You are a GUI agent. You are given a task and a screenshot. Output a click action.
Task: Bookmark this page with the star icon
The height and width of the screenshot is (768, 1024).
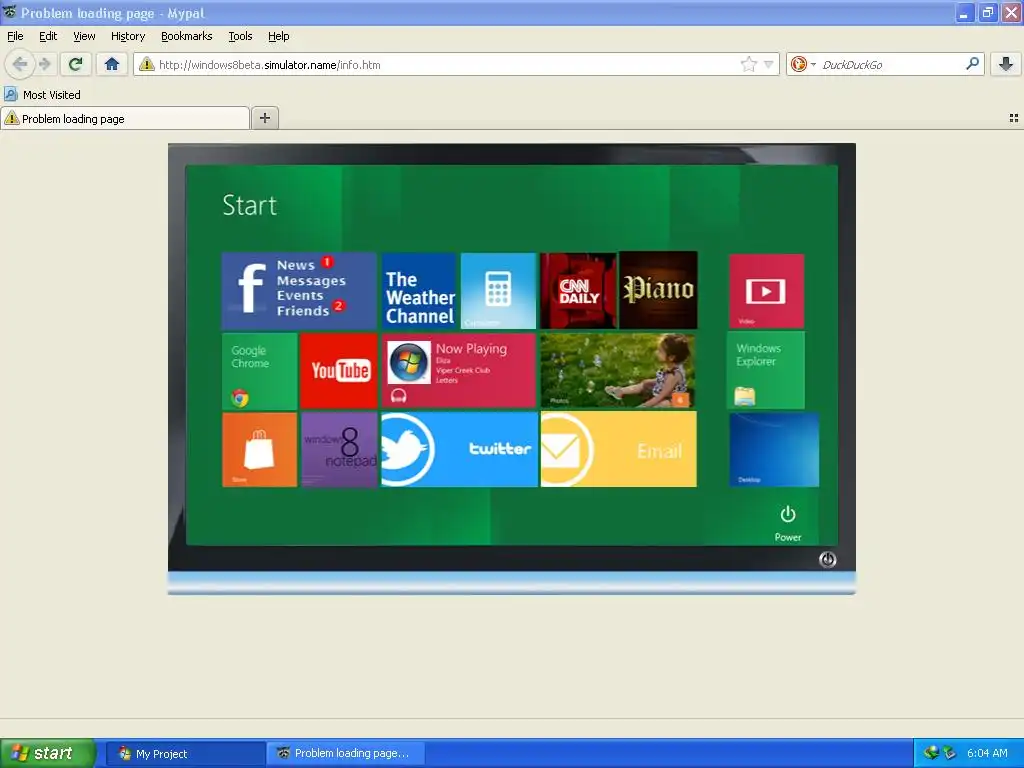click(748, 64)
